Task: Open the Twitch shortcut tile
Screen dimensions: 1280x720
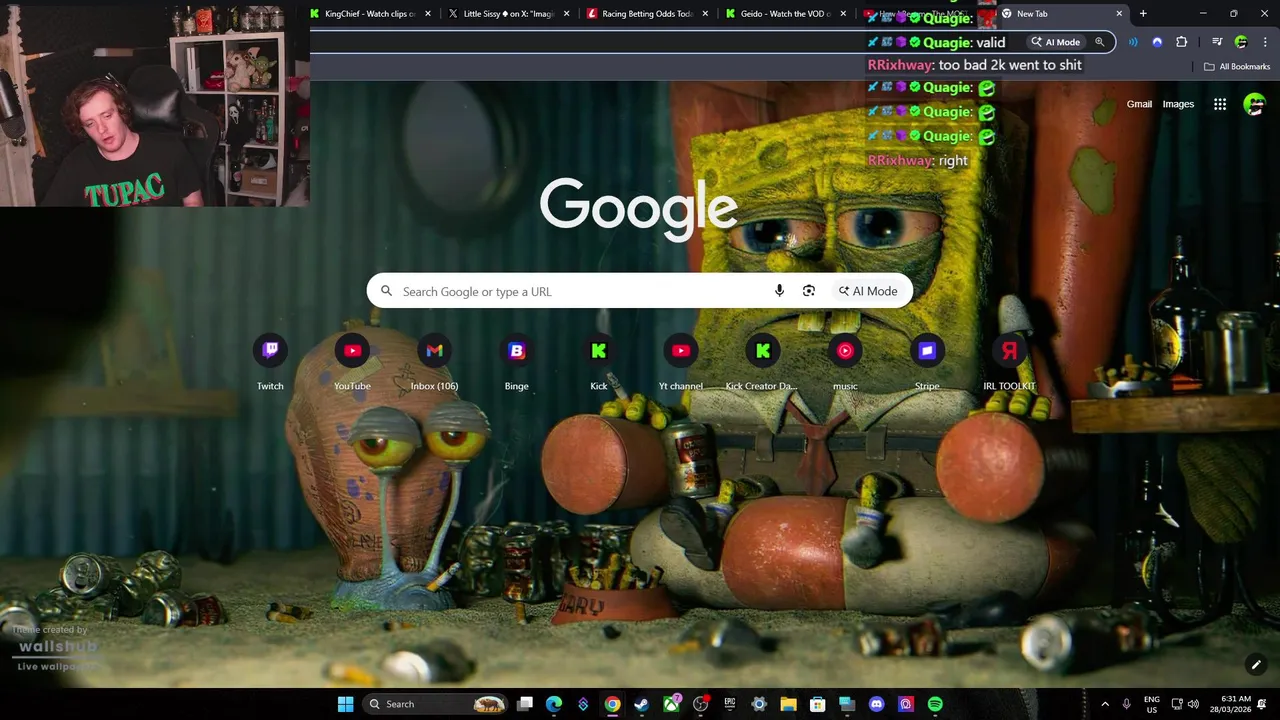Action: point(270,363)
